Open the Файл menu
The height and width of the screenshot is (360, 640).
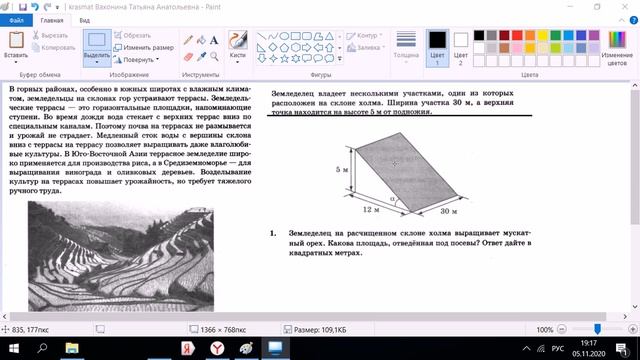pyautogui.click(x=16, y=20)
